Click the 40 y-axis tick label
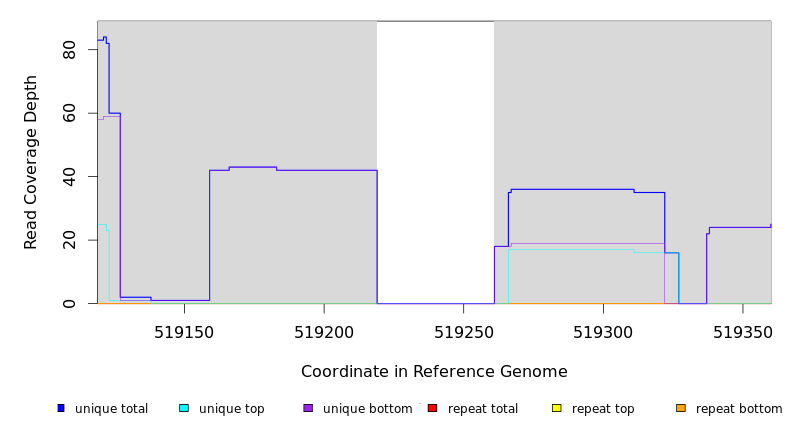Image resolution: width=792 pixels, height=432 pixels. point(69,177)
